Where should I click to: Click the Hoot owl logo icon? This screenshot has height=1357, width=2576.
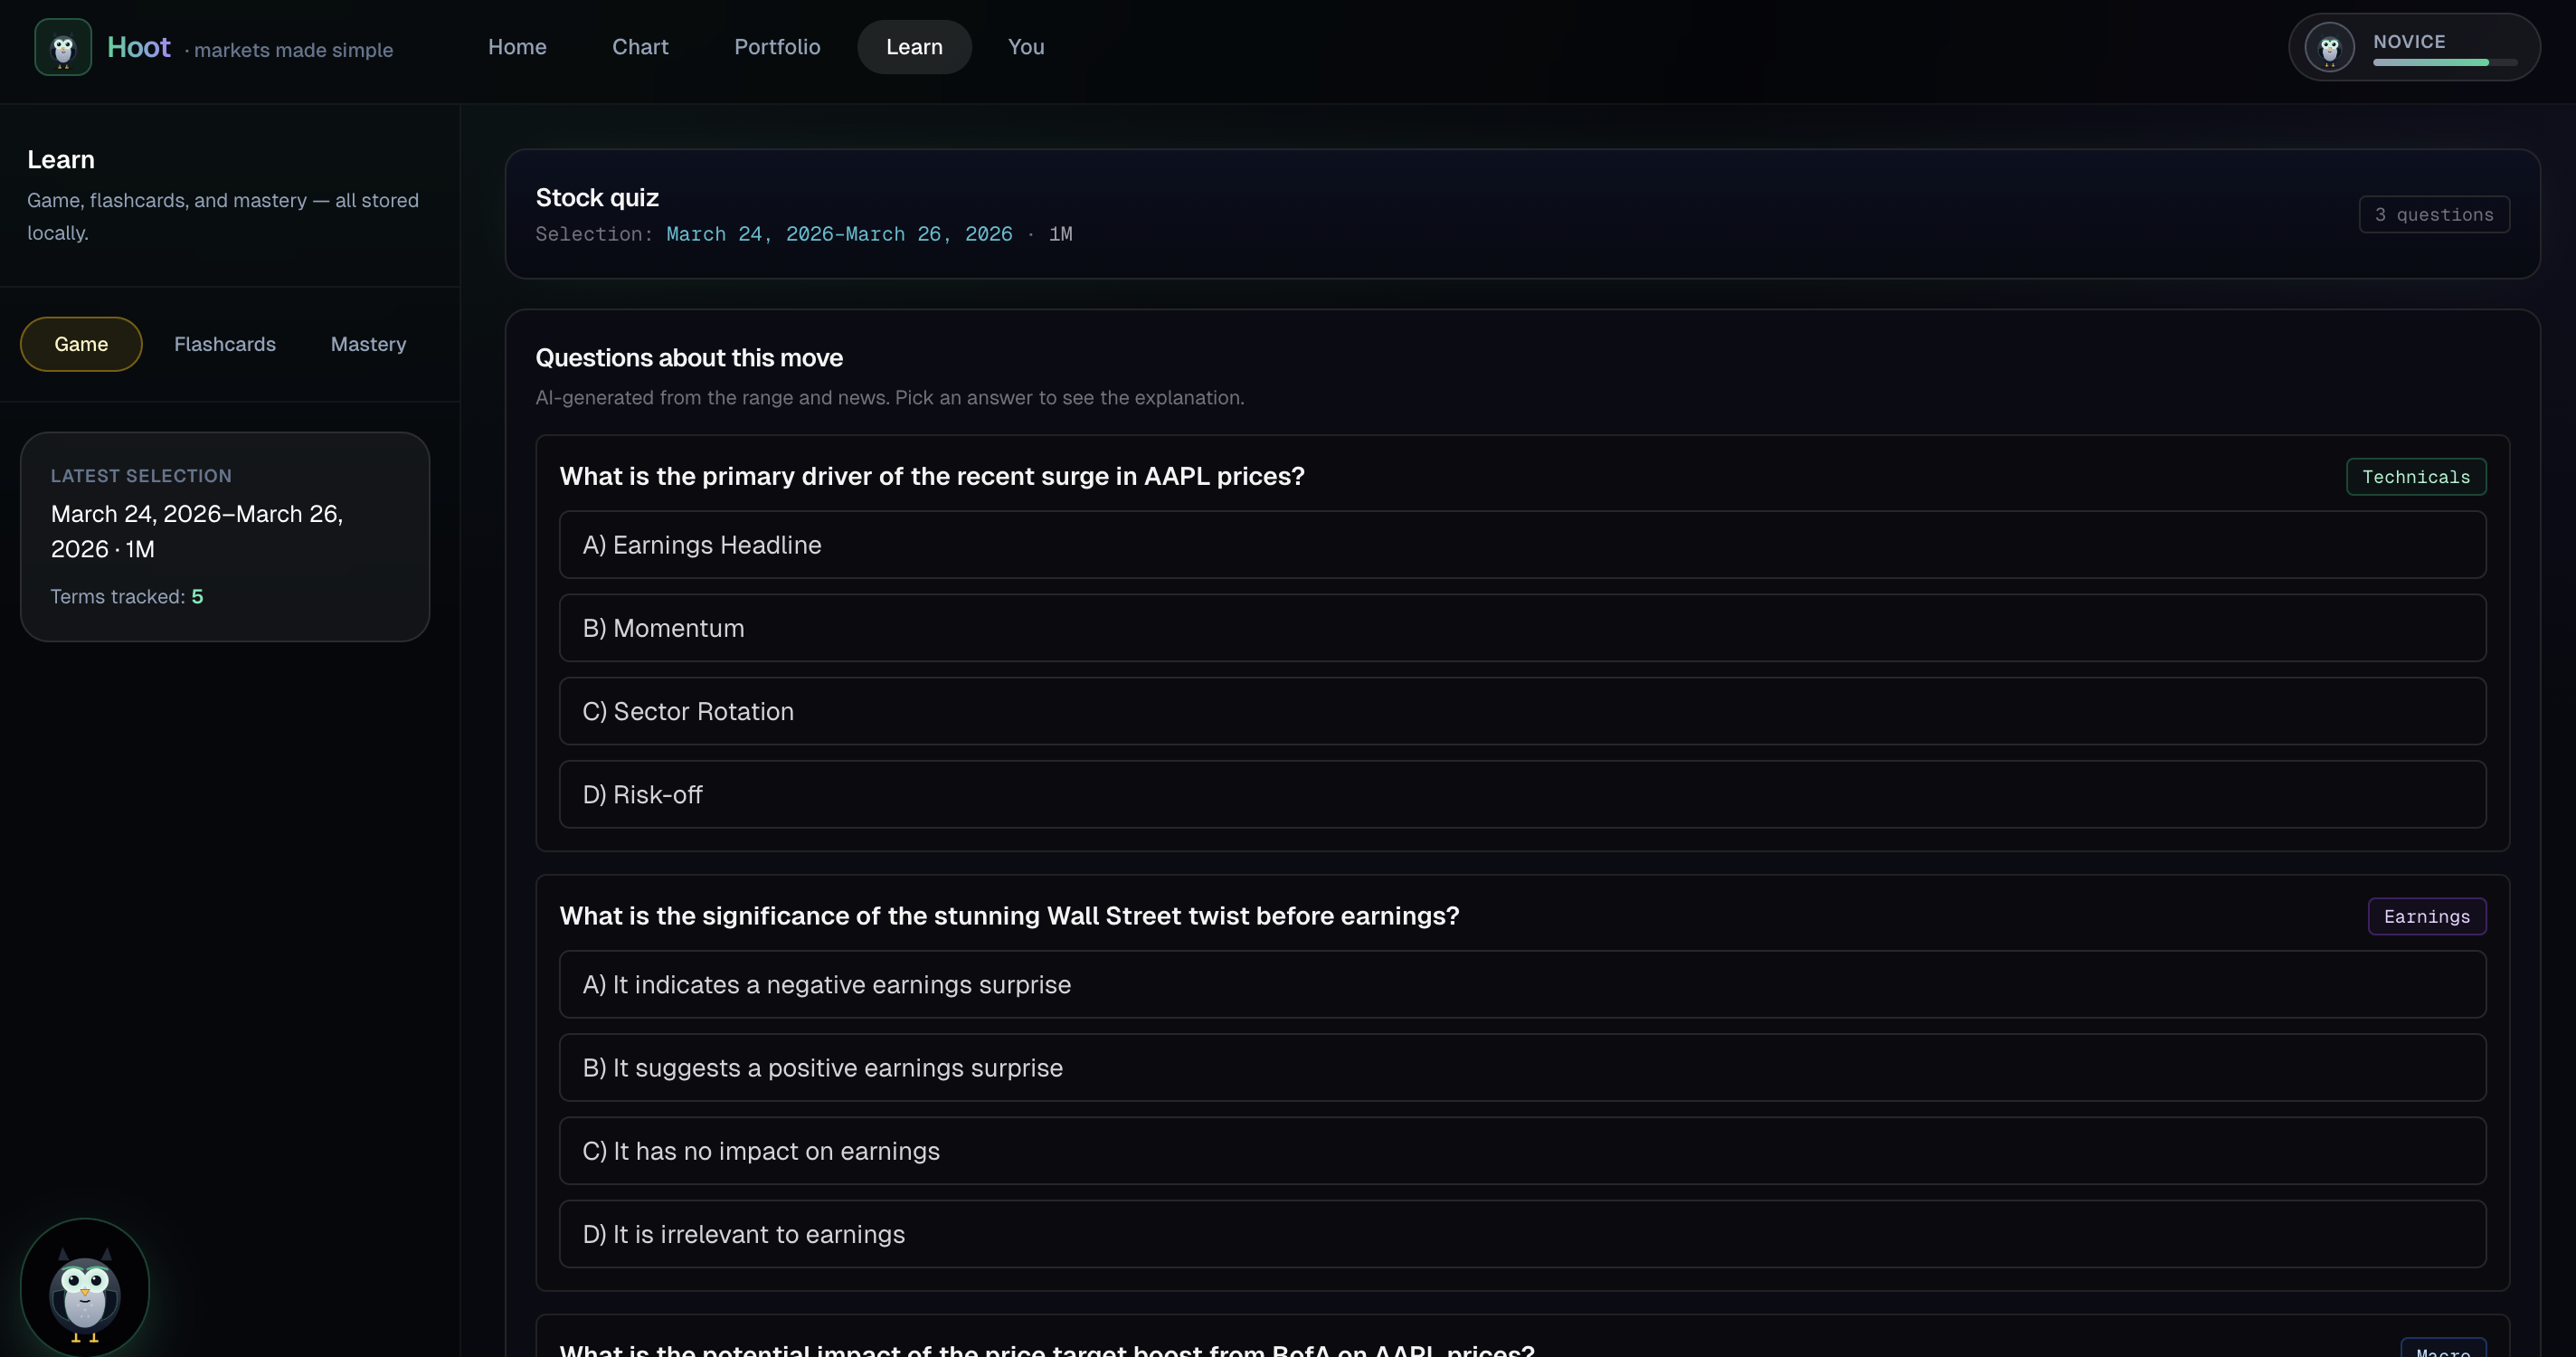coord(63,47)
